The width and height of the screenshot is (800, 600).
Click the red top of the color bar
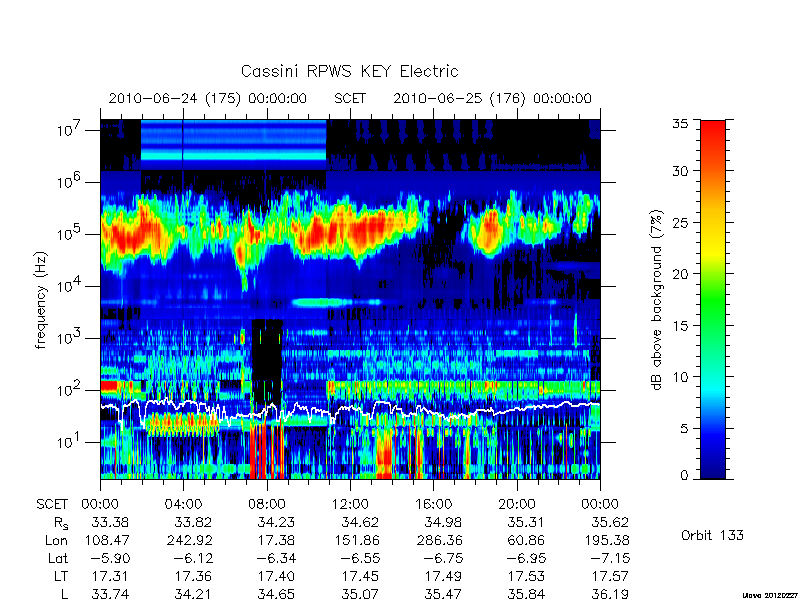pos(713,128)
